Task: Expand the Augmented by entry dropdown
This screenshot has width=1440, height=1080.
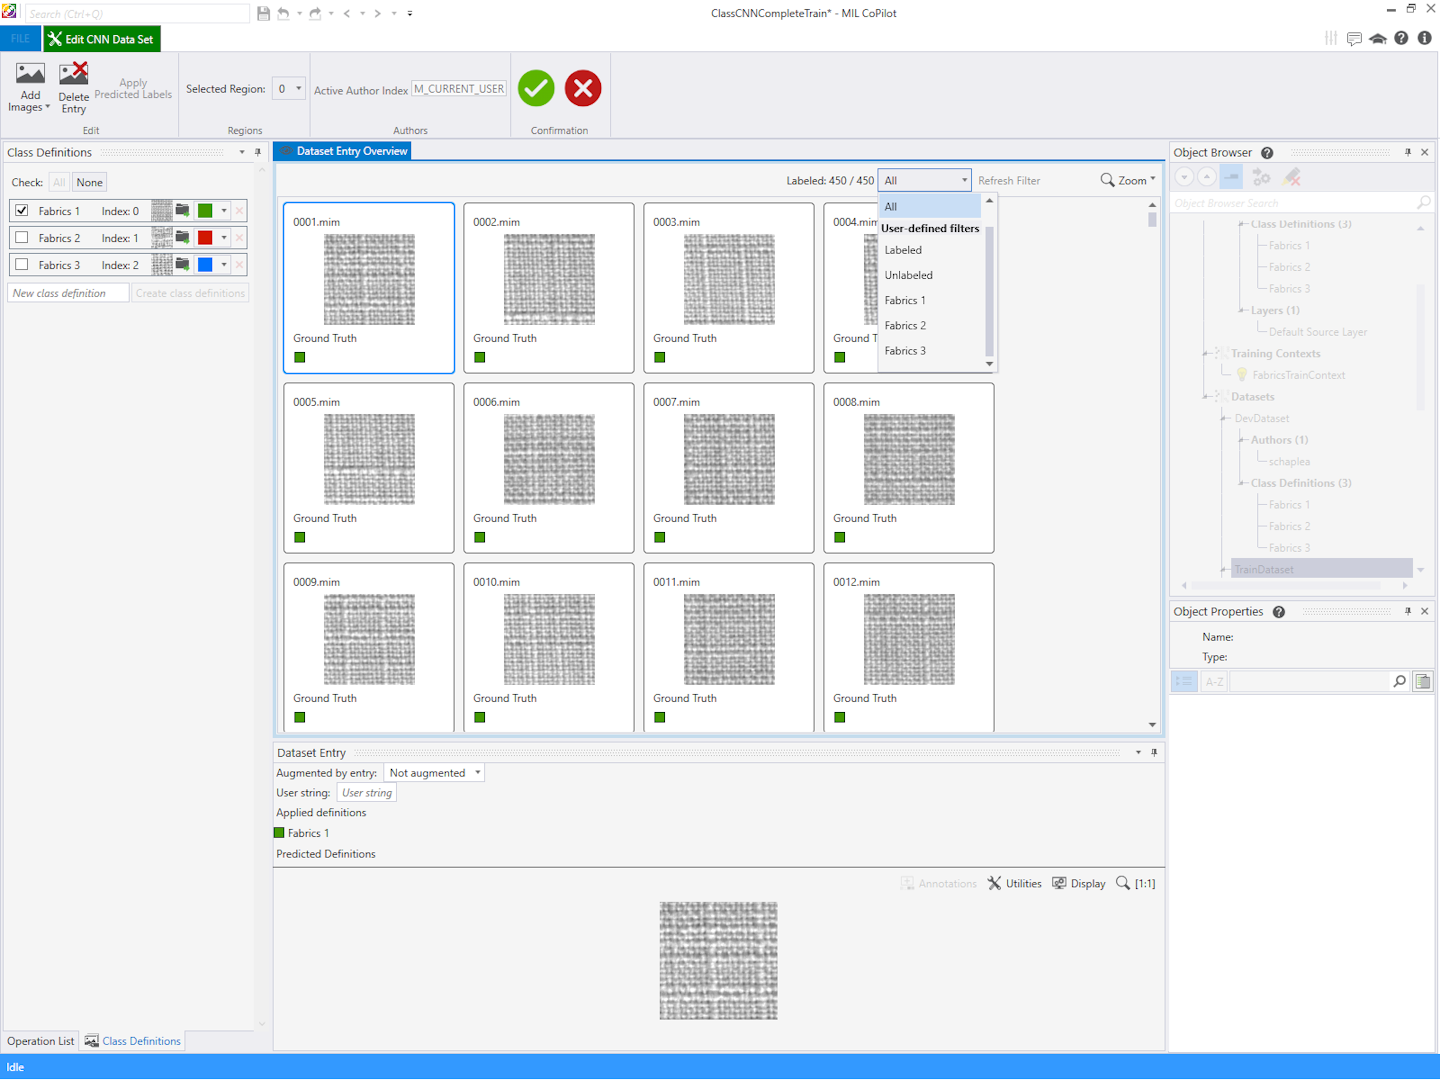Action: (x=435, y=773)
